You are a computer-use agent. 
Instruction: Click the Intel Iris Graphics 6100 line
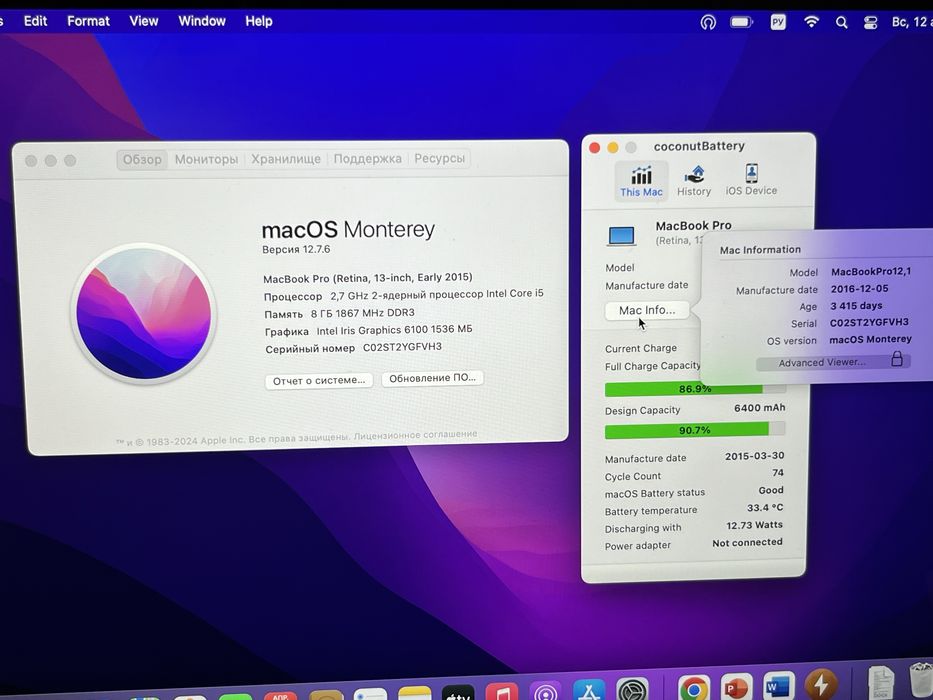(x=369, y=330)
